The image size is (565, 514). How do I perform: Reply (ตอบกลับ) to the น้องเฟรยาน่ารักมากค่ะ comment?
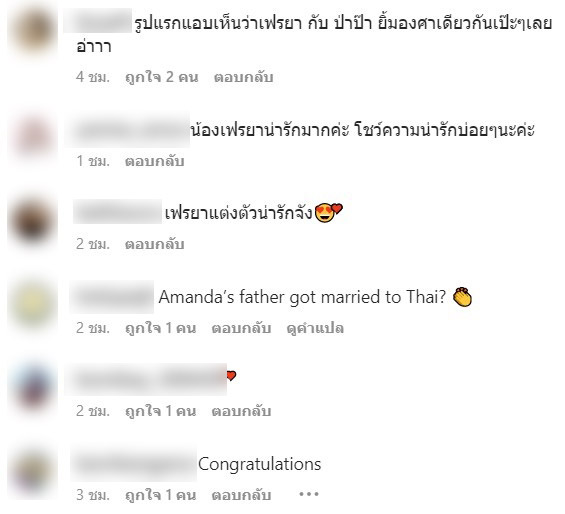tap(155, 161)
